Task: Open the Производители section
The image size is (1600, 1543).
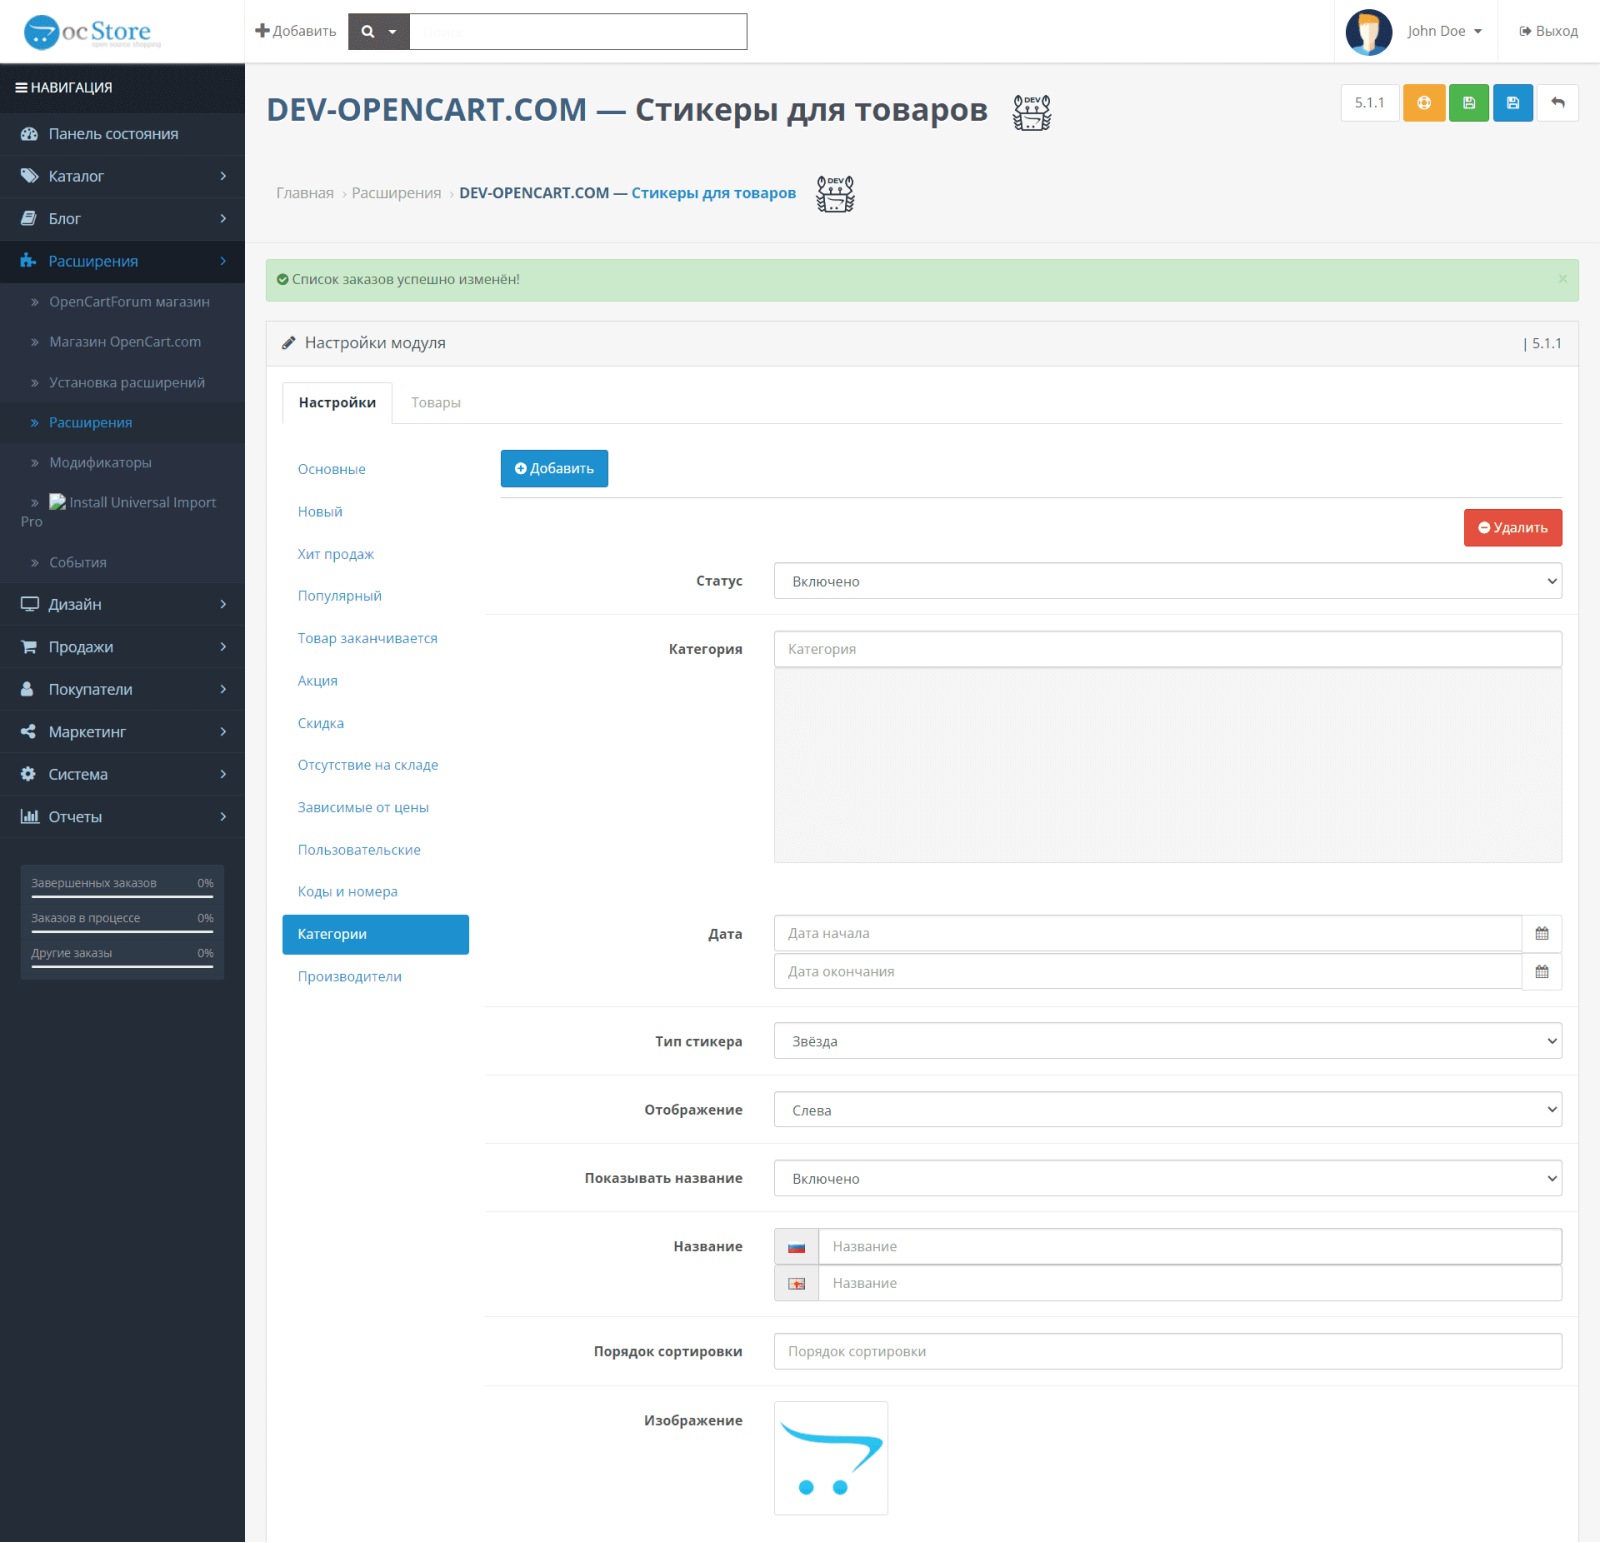Action: (375, 977)
